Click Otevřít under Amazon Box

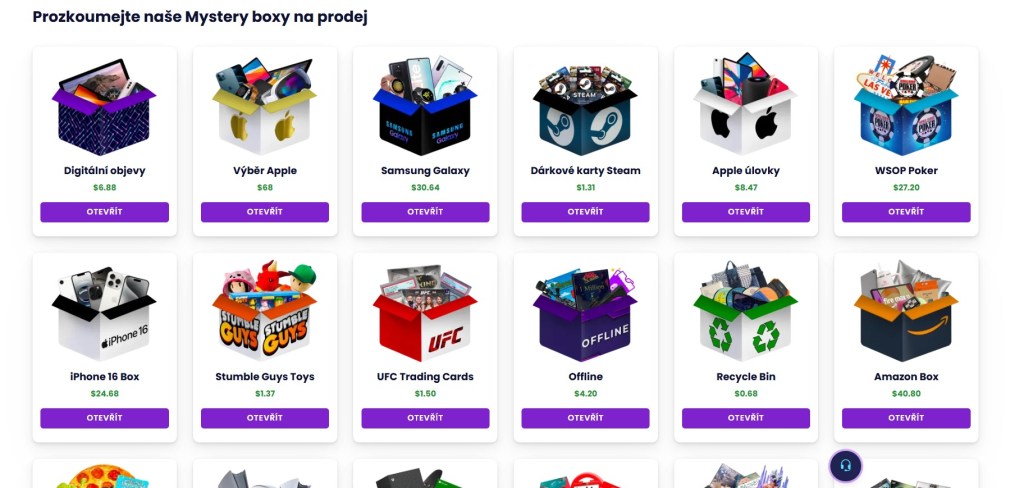(x=906, y=418)
